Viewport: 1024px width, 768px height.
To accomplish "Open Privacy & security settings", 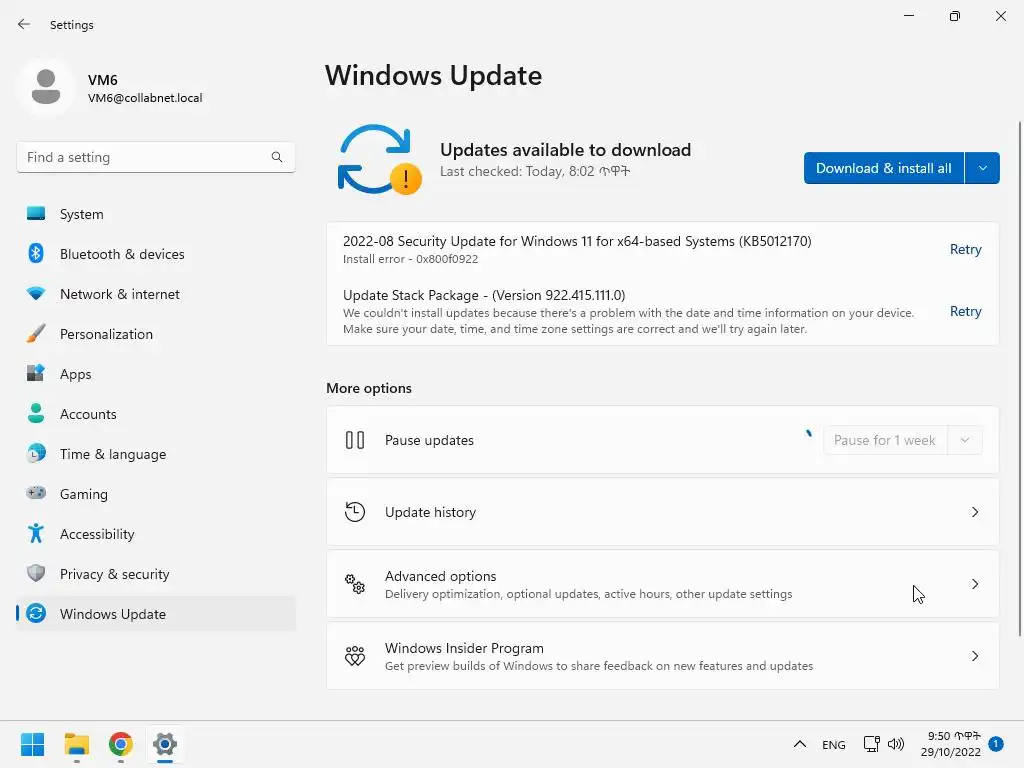I will pyautogui.click(x=156, y=574).
